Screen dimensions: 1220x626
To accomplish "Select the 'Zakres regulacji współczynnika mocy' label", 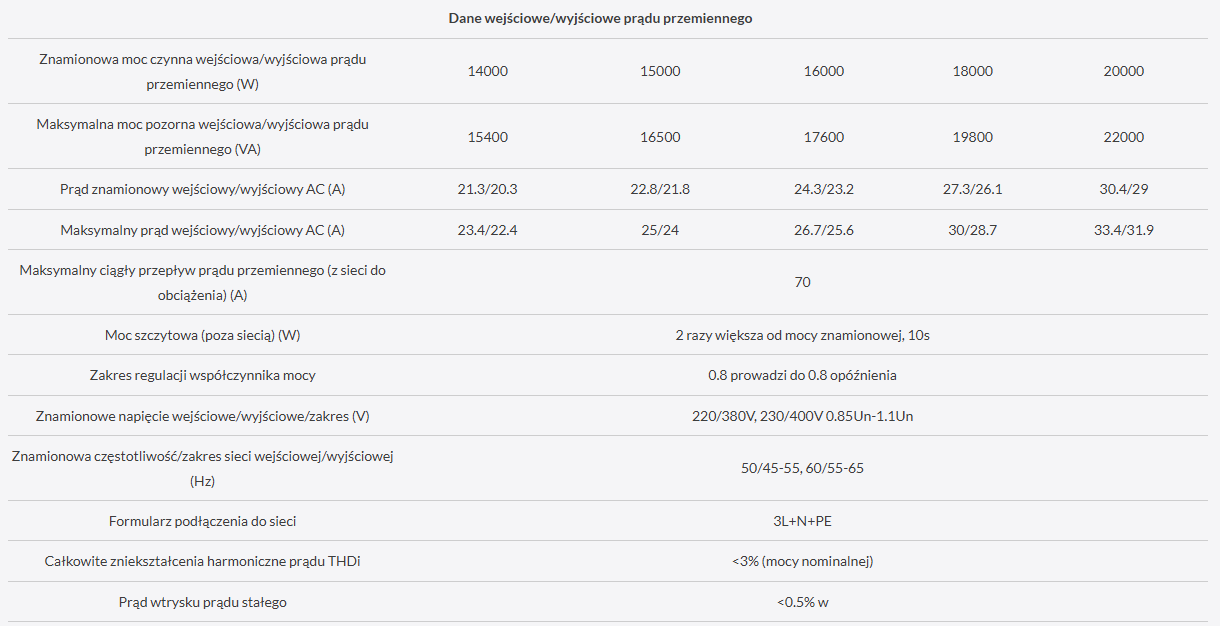I will [x=202, y=375].
